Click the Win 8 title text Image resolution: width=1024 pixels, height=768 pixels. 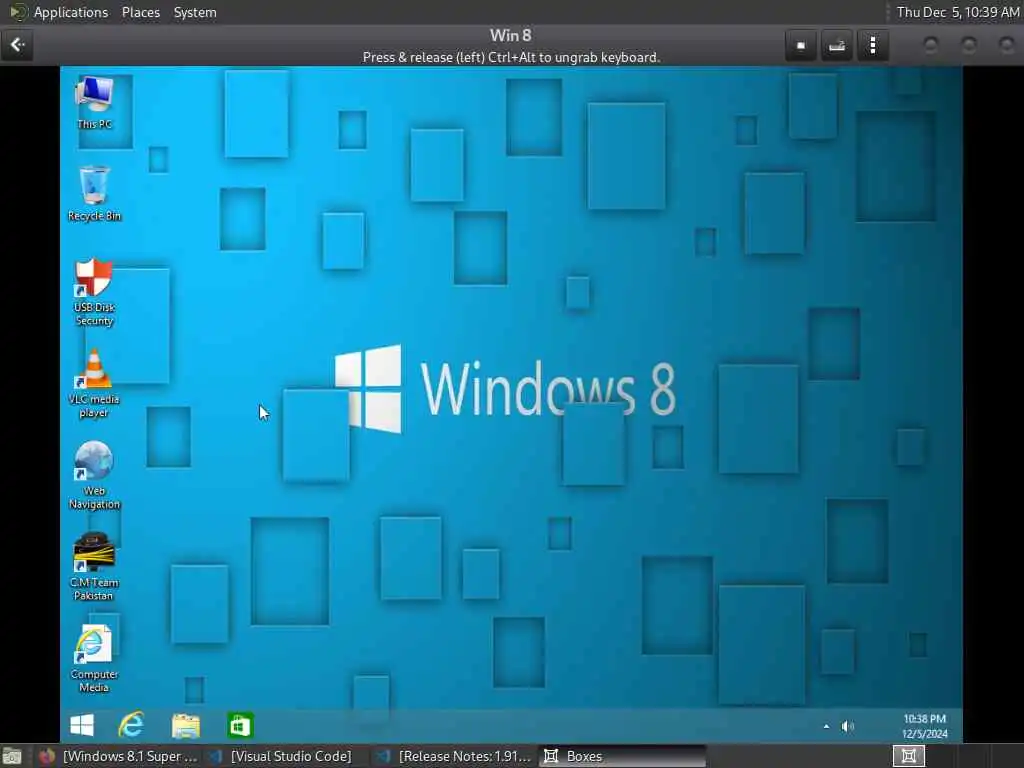coord(511,35)
